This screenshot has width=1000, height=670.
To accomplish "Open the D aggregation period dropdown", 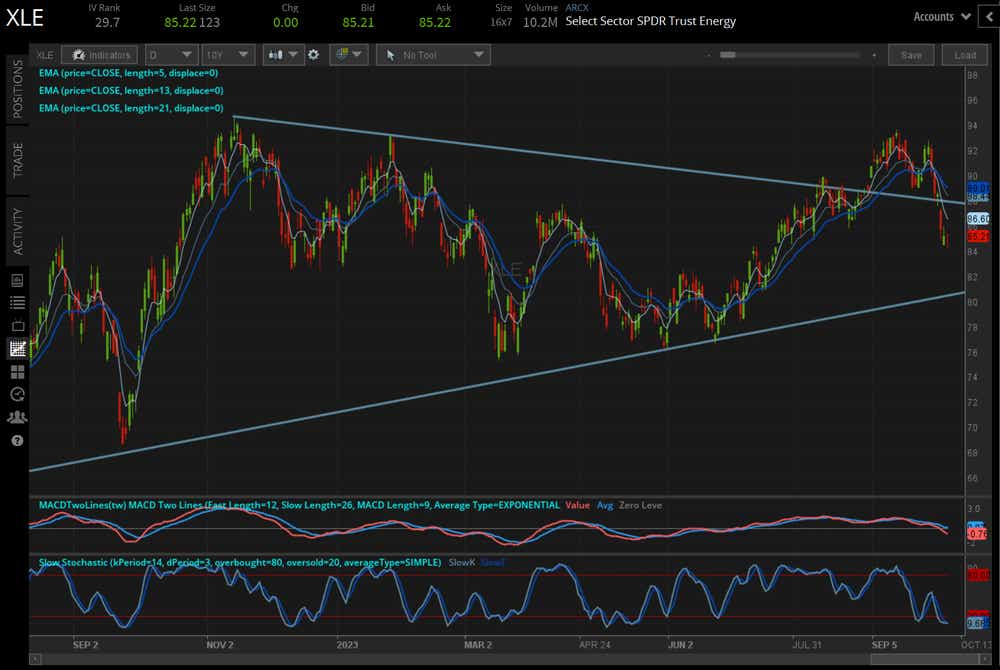I will click(170, 55).
